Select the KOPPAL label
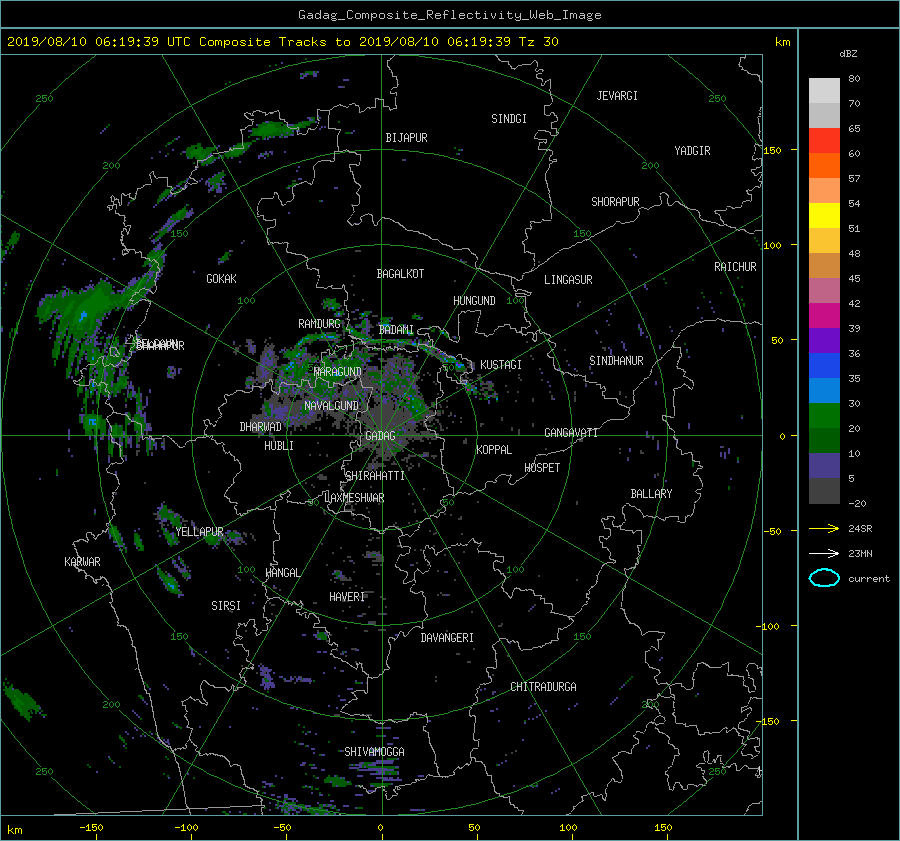Screen dimensions: 900x841 click(494, 450)
